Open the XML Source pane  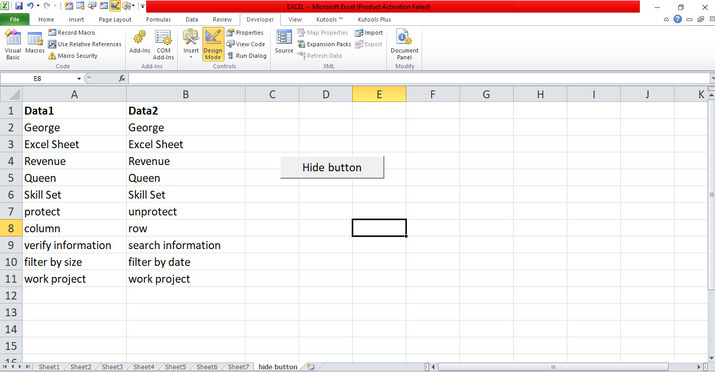pos(284,42)
